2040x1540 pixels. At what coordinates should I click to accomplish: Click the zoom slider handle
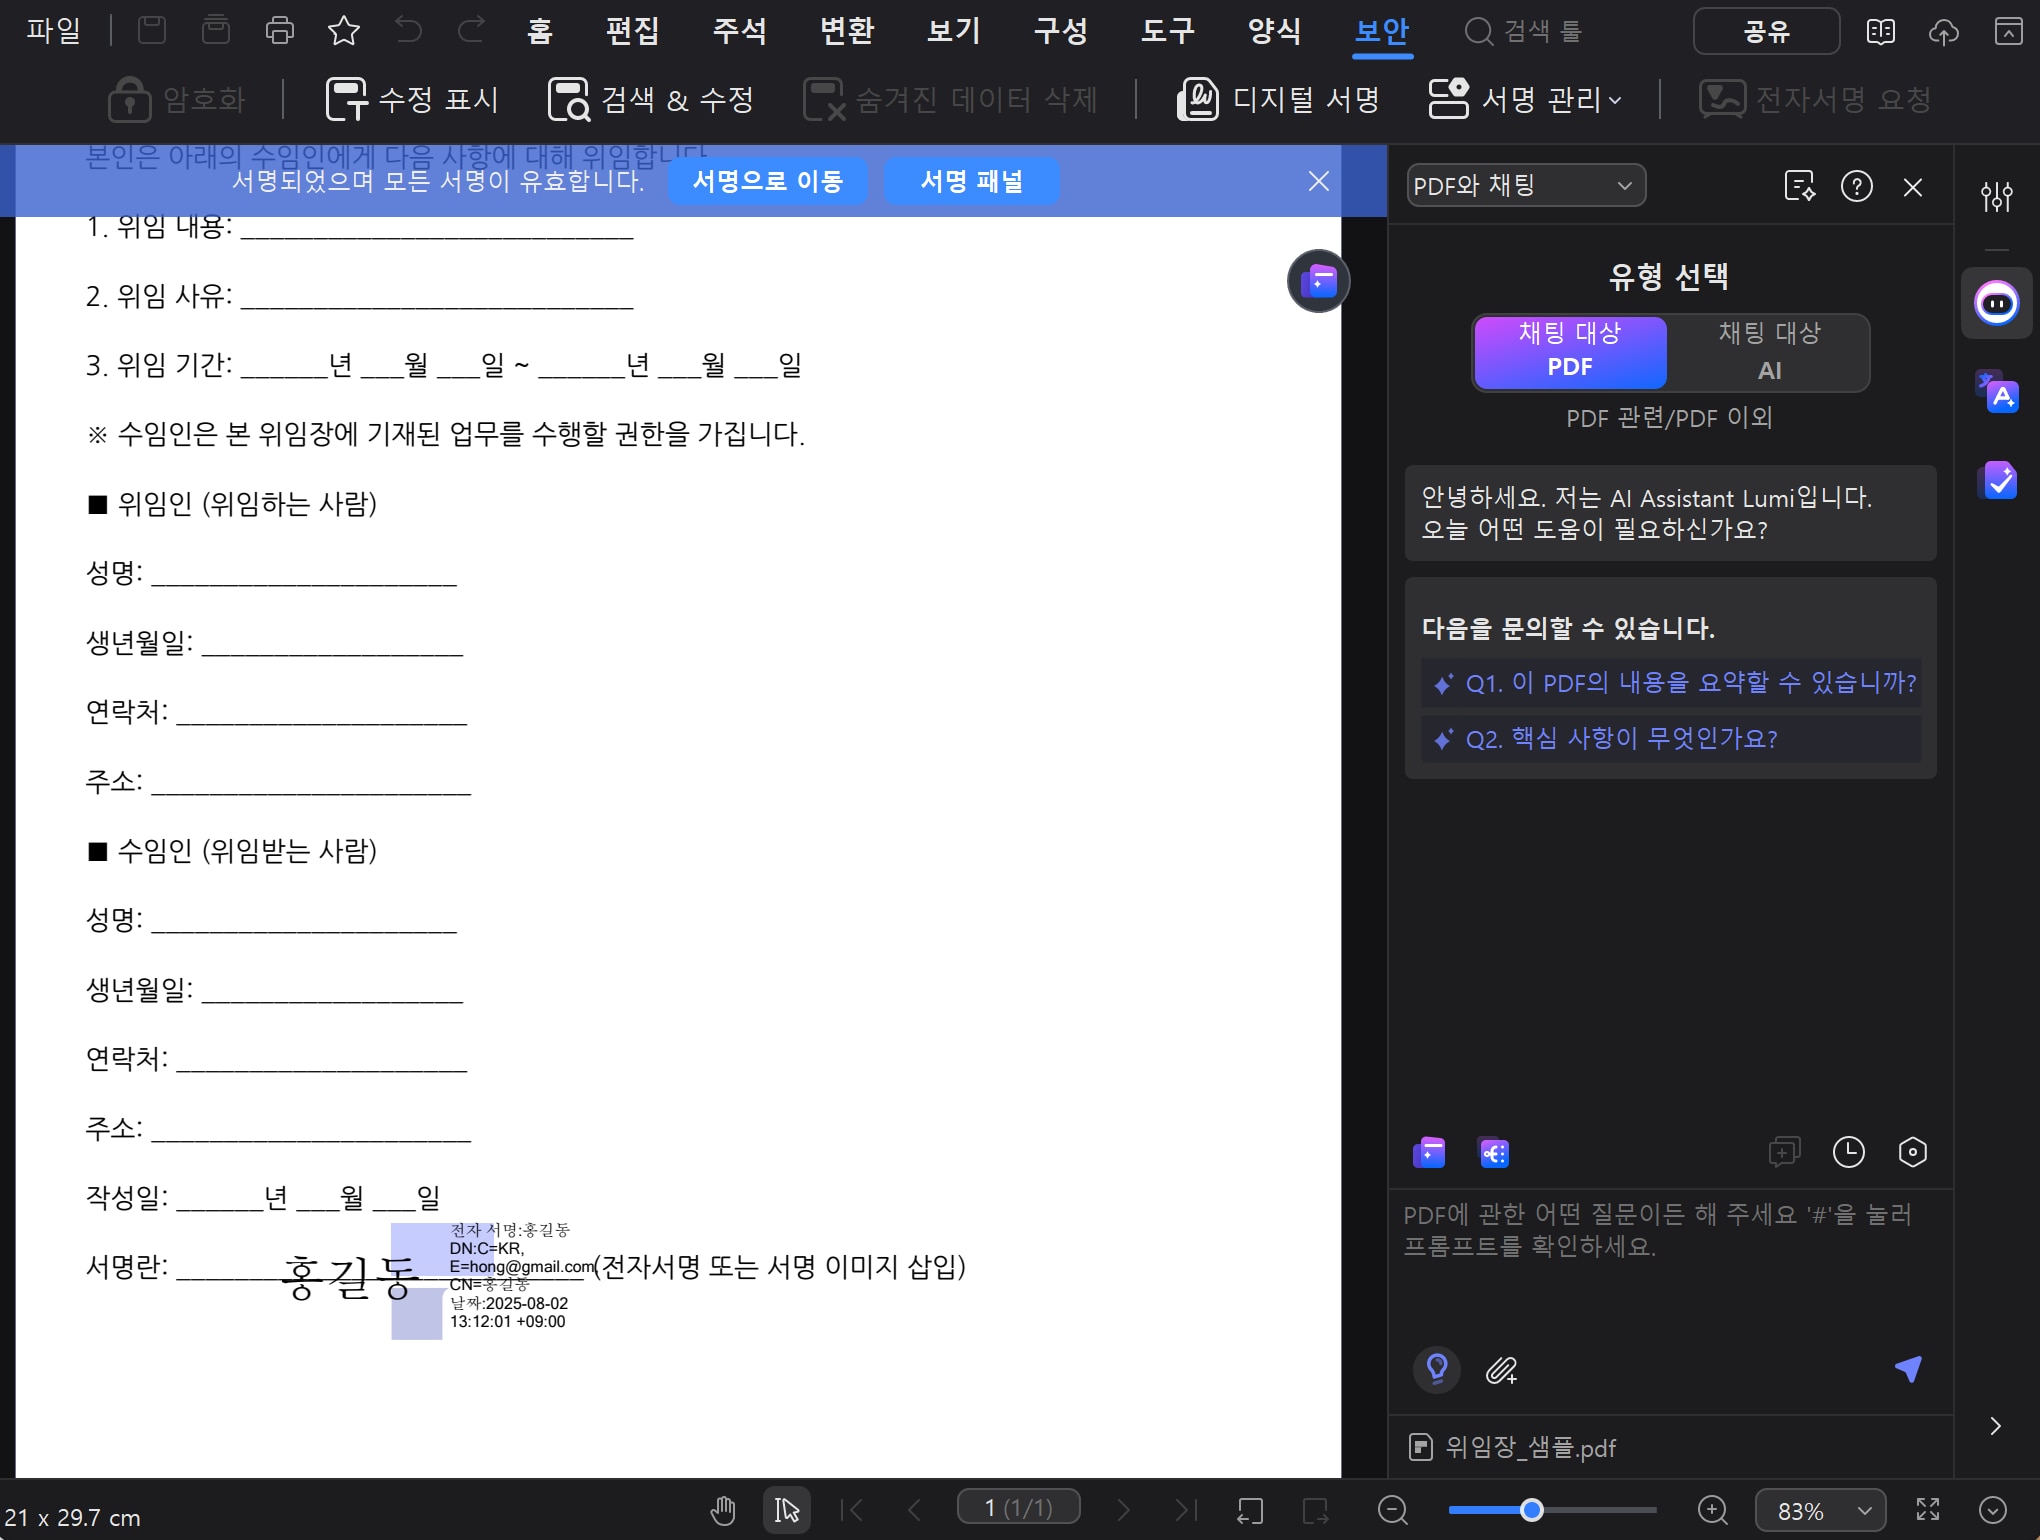pyautogui.click(x=1531, y=1510)
